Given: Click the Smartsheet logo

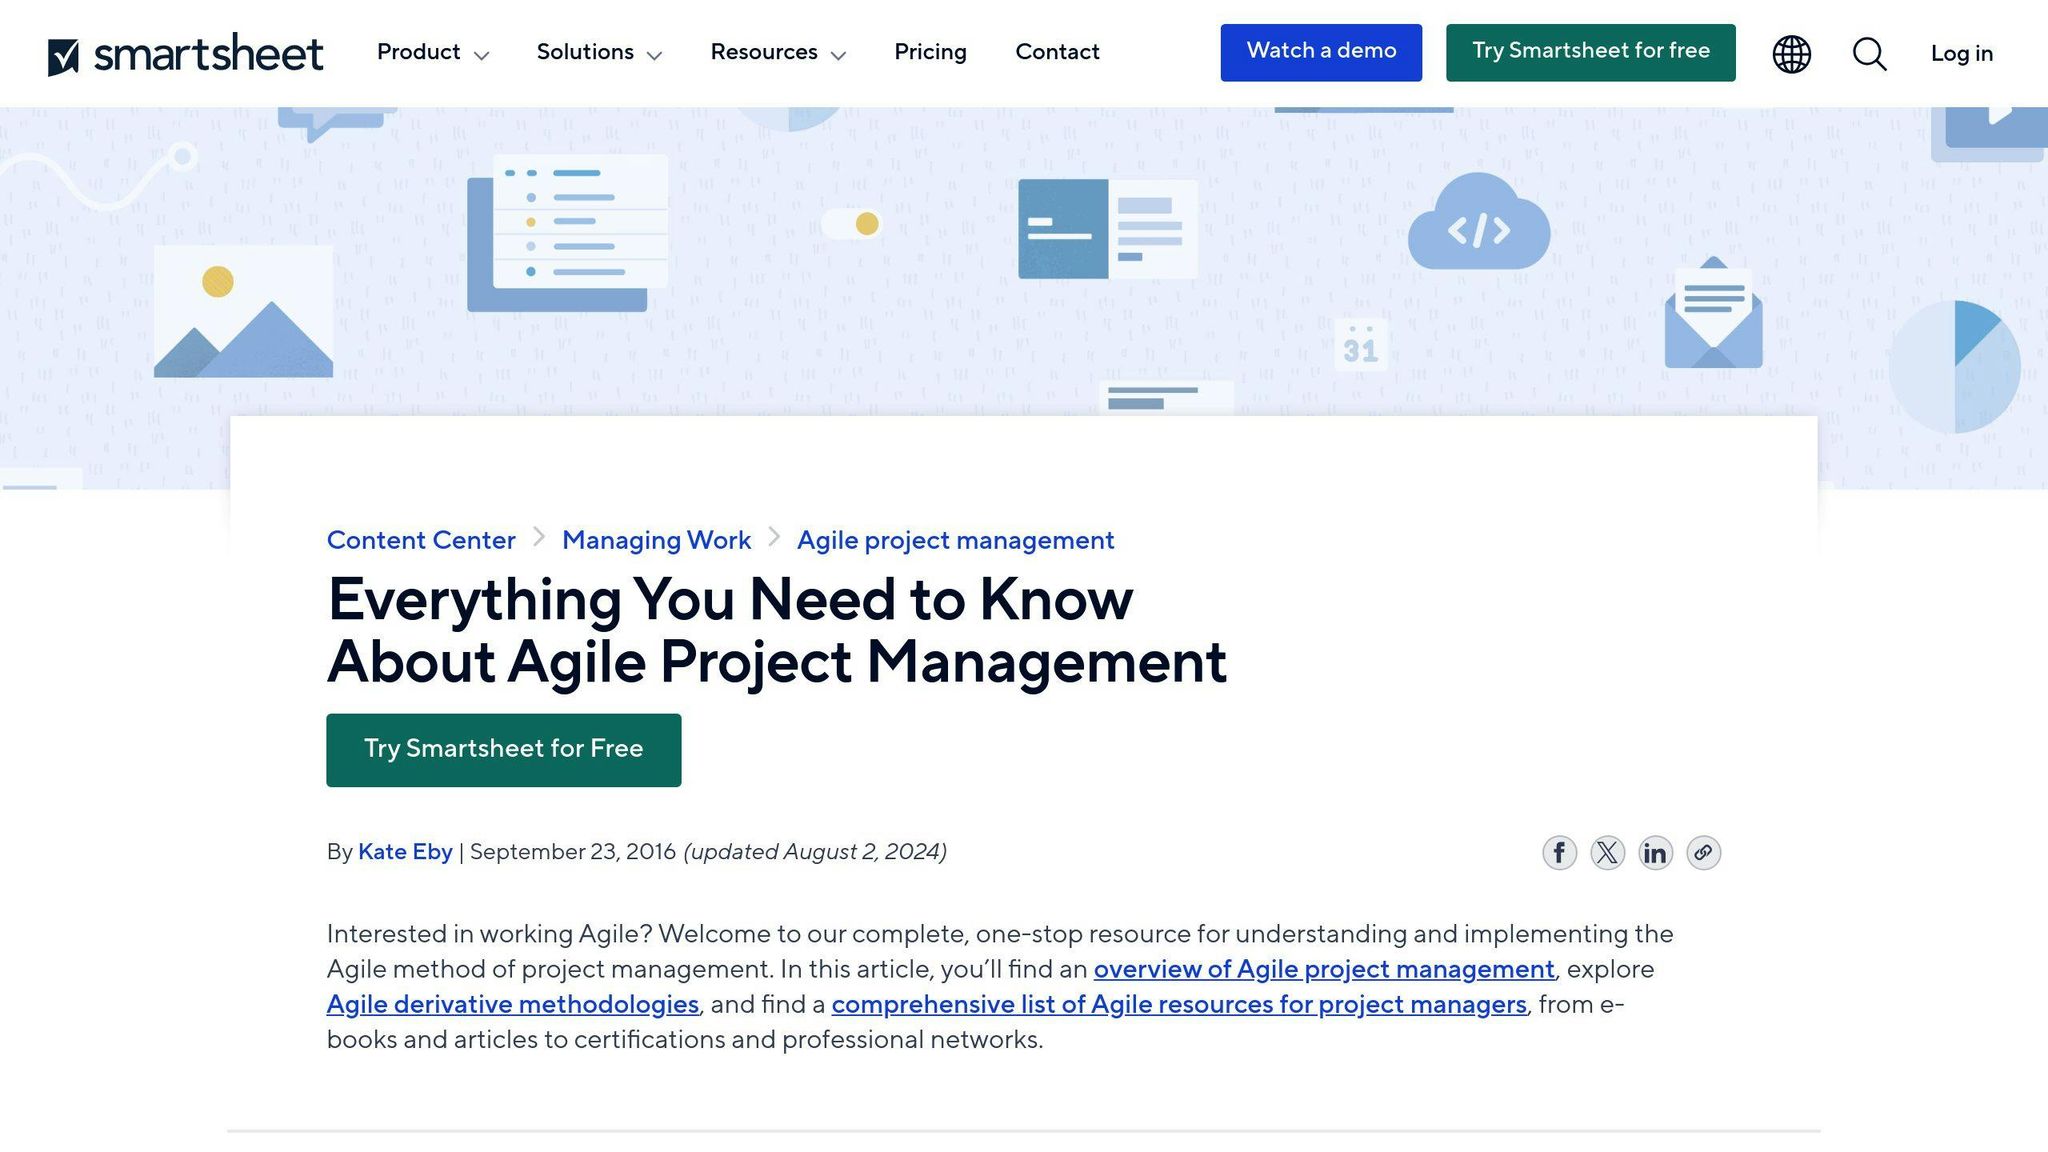Looking at the screenshot, I should click(x=185, y=53).
